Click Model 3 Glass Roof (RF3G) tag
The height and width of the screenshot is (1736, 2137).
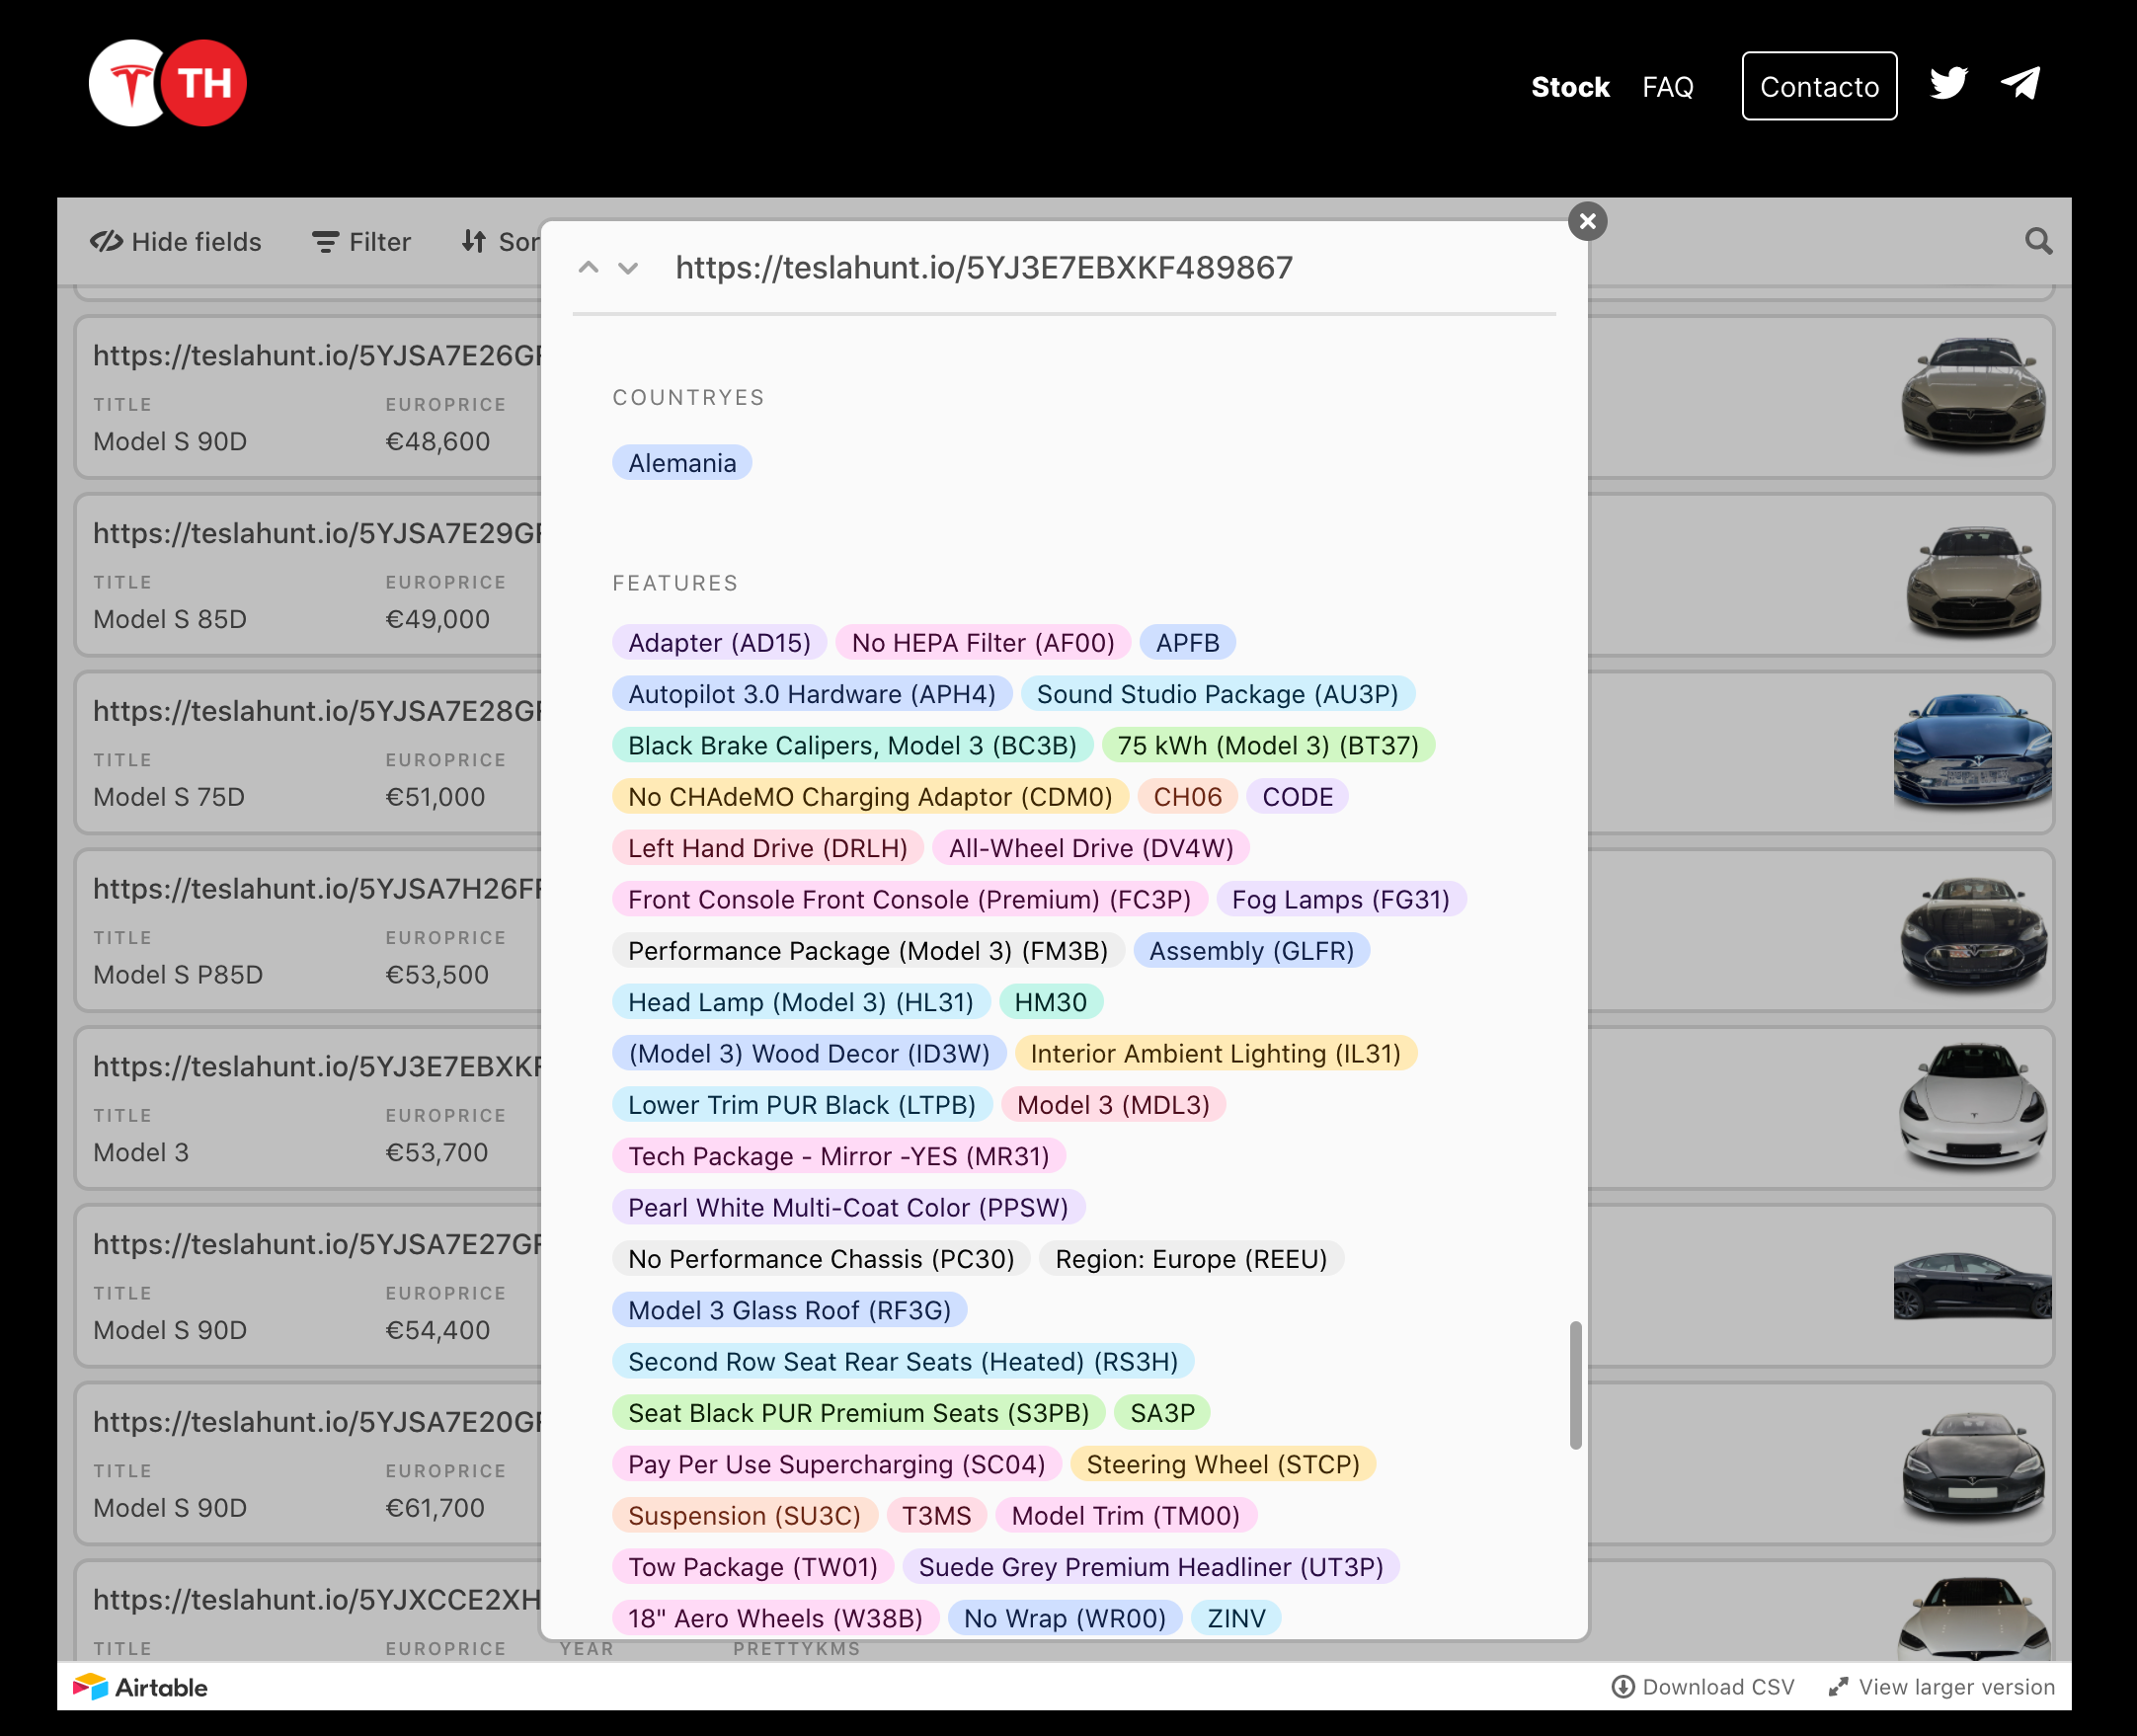click(789, 1310)
